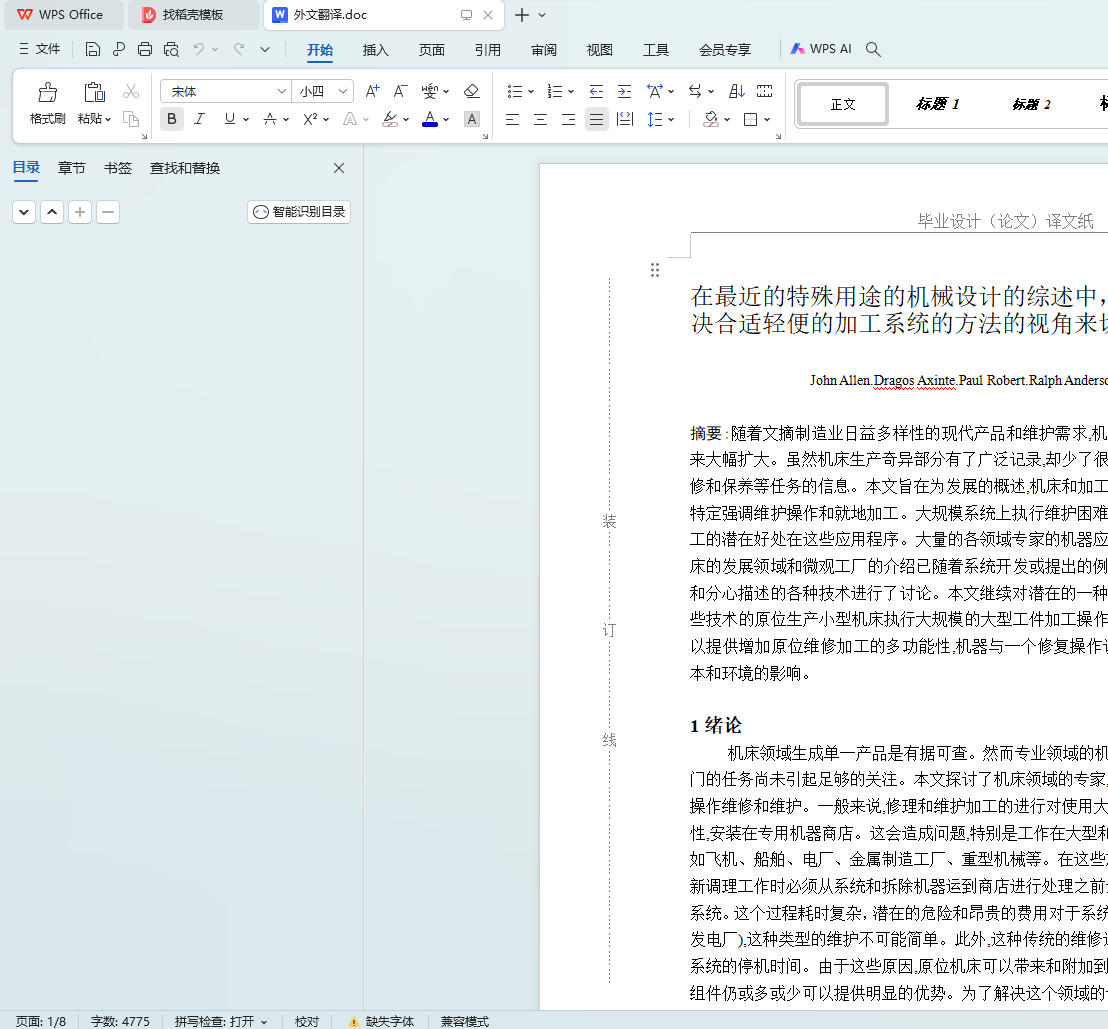Open the 章节 tab in navigation pane
The width and height of the screenshot is (1108, 1029).
pyautogui.click(x=72, y=168)
